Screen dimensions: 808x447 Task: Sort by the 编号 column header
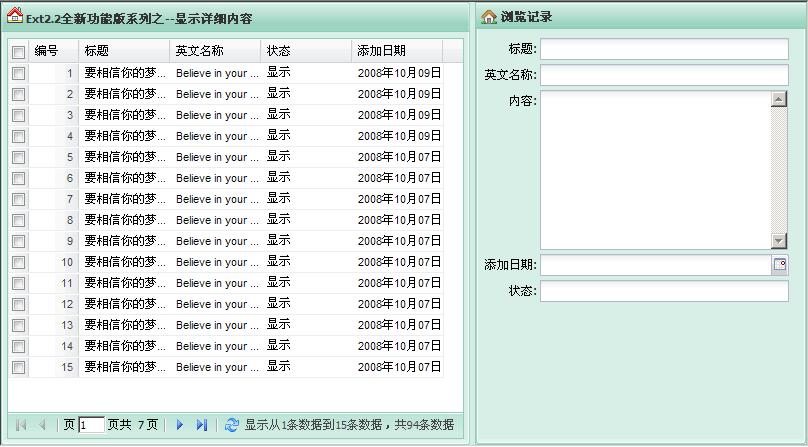(x=54, y=51)
